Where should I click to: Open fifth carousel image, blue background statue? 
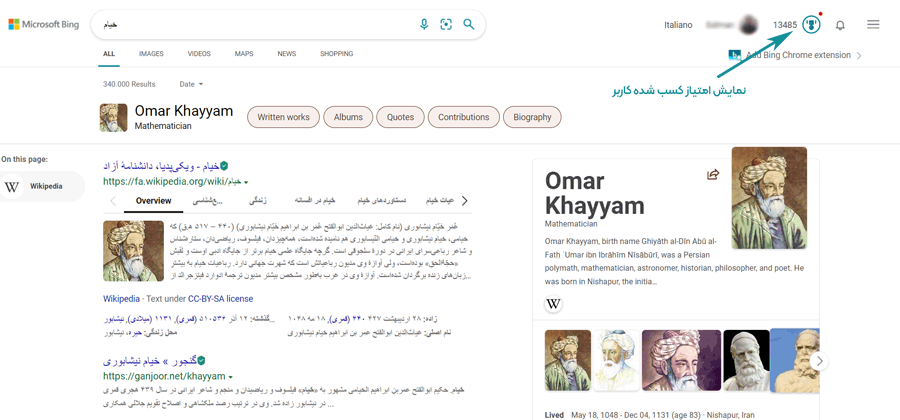click(x=794, y=360)
